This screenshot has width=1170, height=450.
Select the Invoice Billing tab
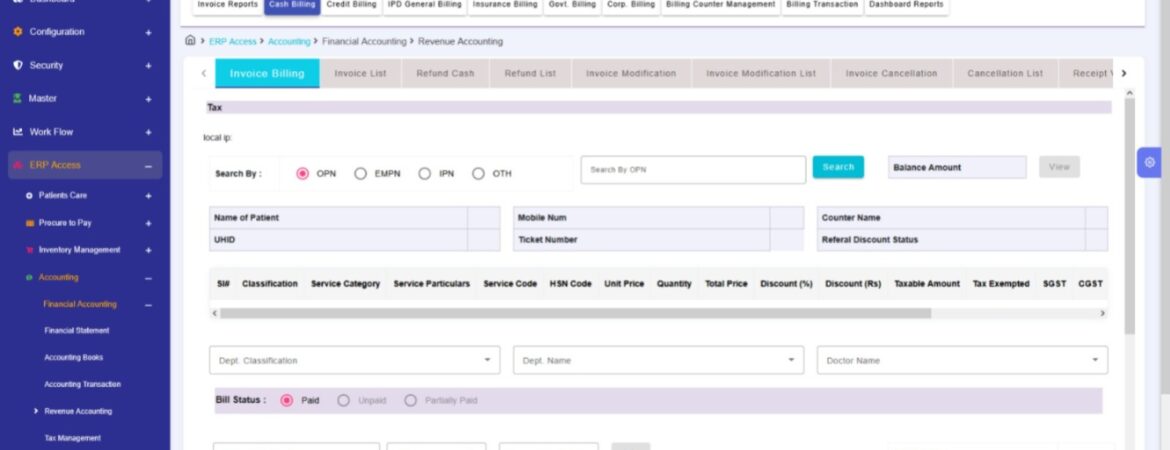tap(267, 73)
